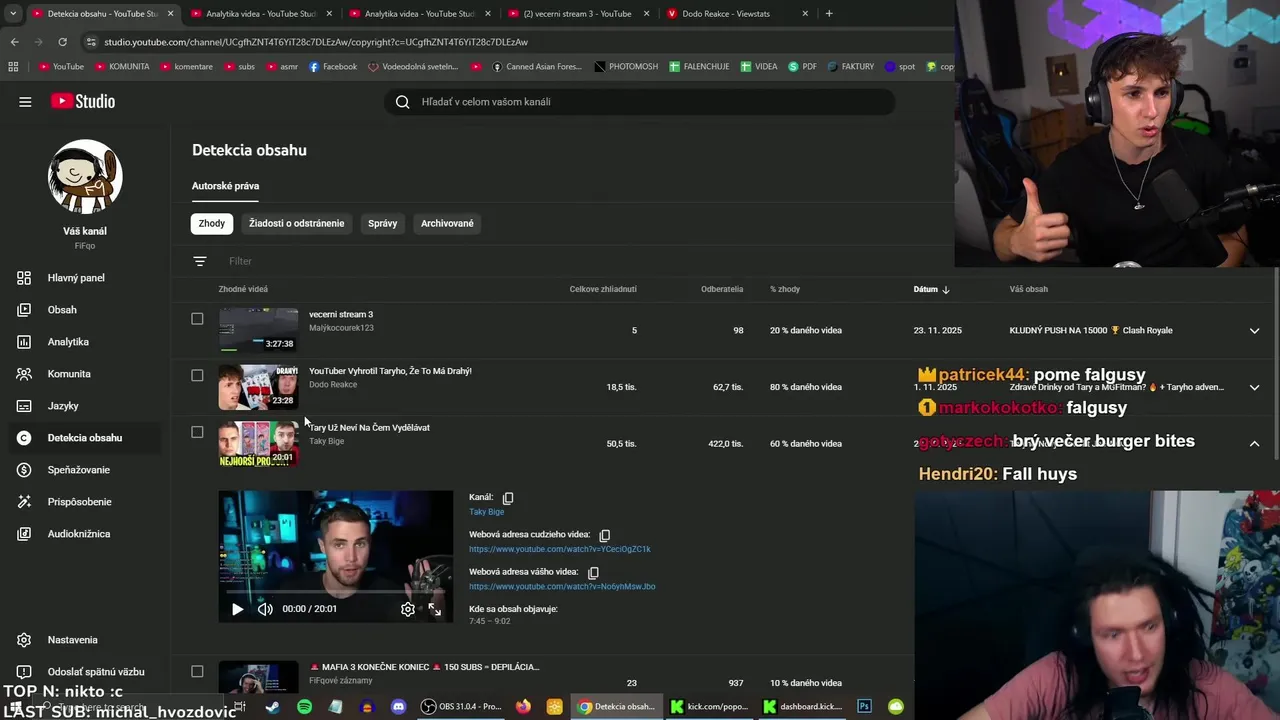The width and height of the screenshot is (1280, 720).
Task: Click Odoslať spätnú väzbu
Action: click(96, 672)
